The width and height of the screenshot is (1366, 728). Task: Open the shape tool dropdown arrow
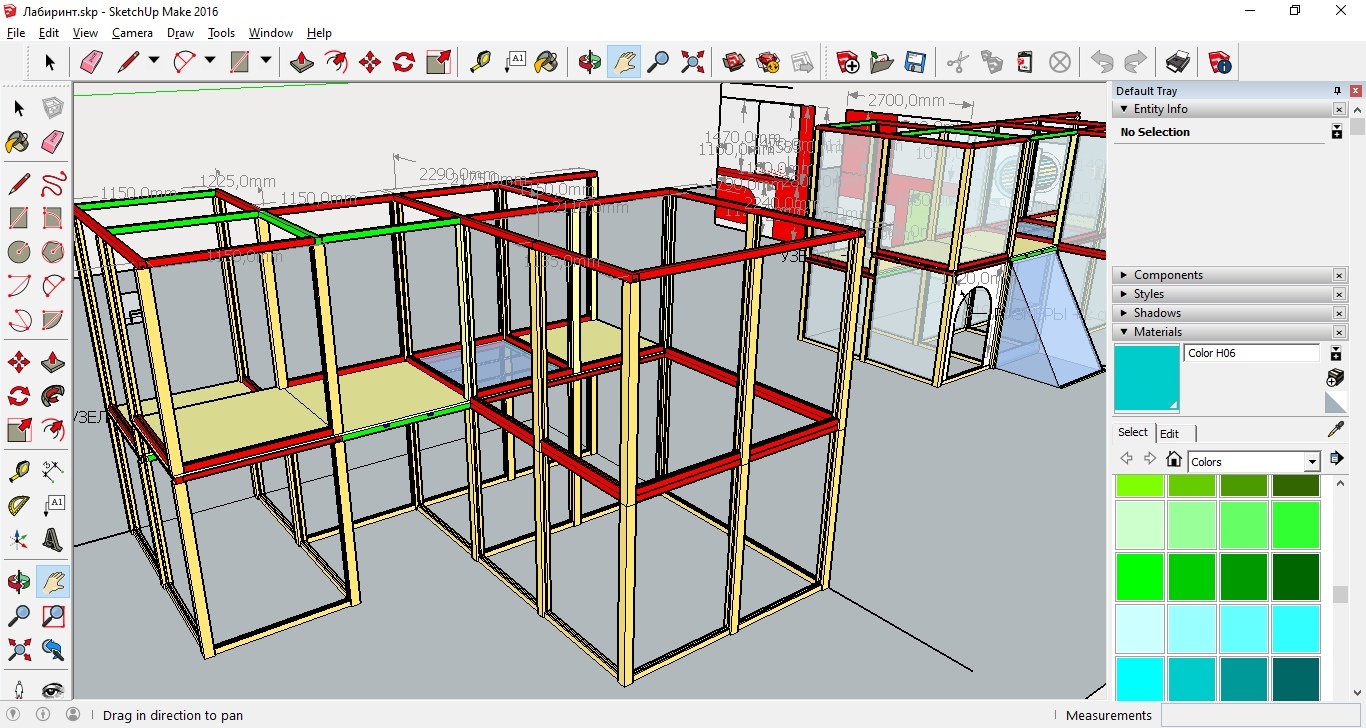266,61
